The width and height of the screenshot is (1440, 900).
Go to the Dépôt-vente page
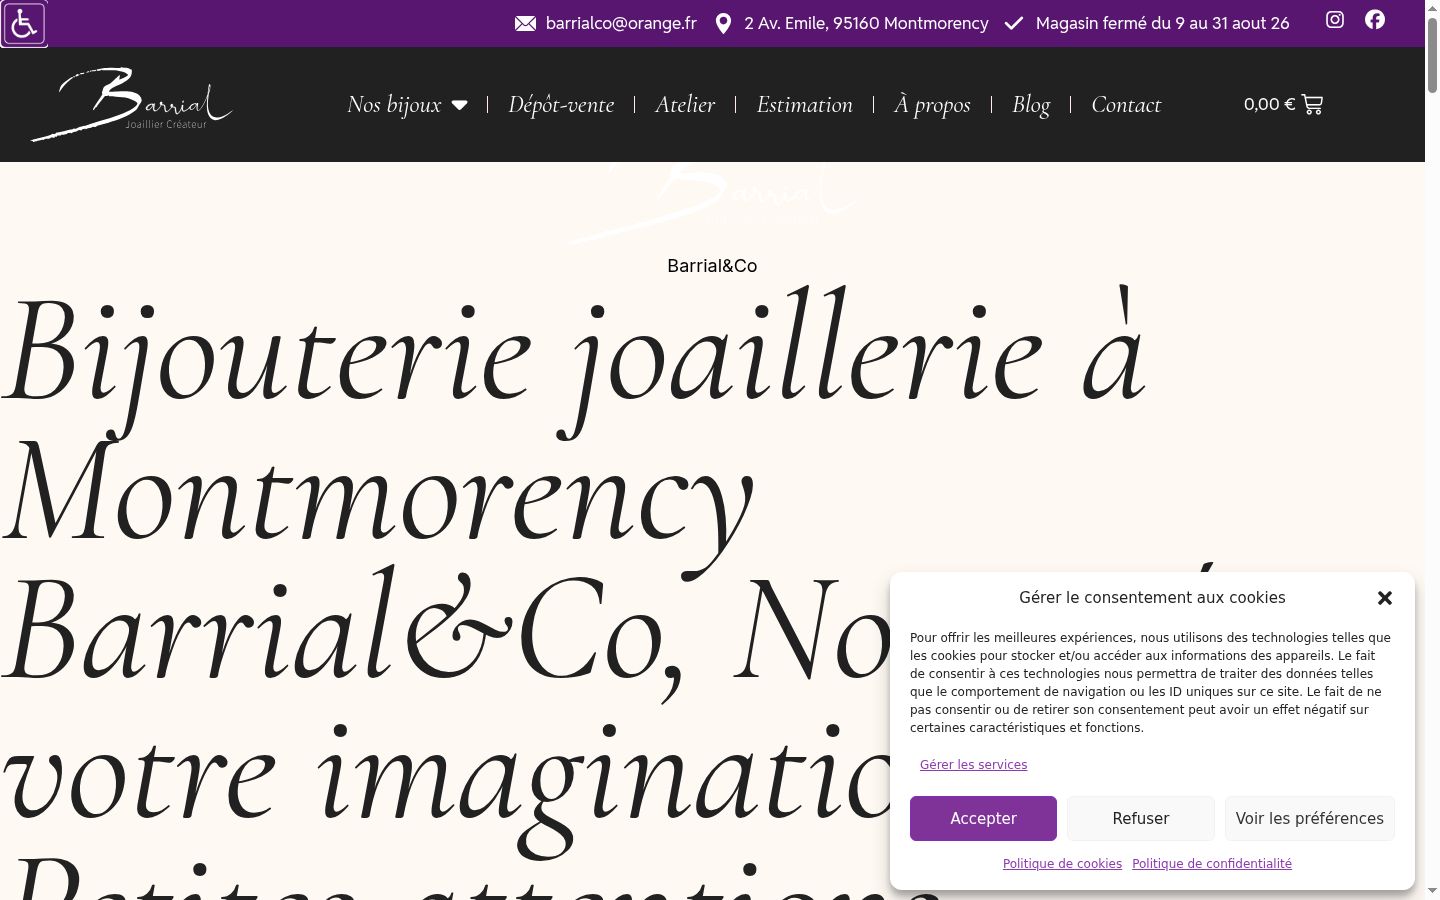point(561,104)
